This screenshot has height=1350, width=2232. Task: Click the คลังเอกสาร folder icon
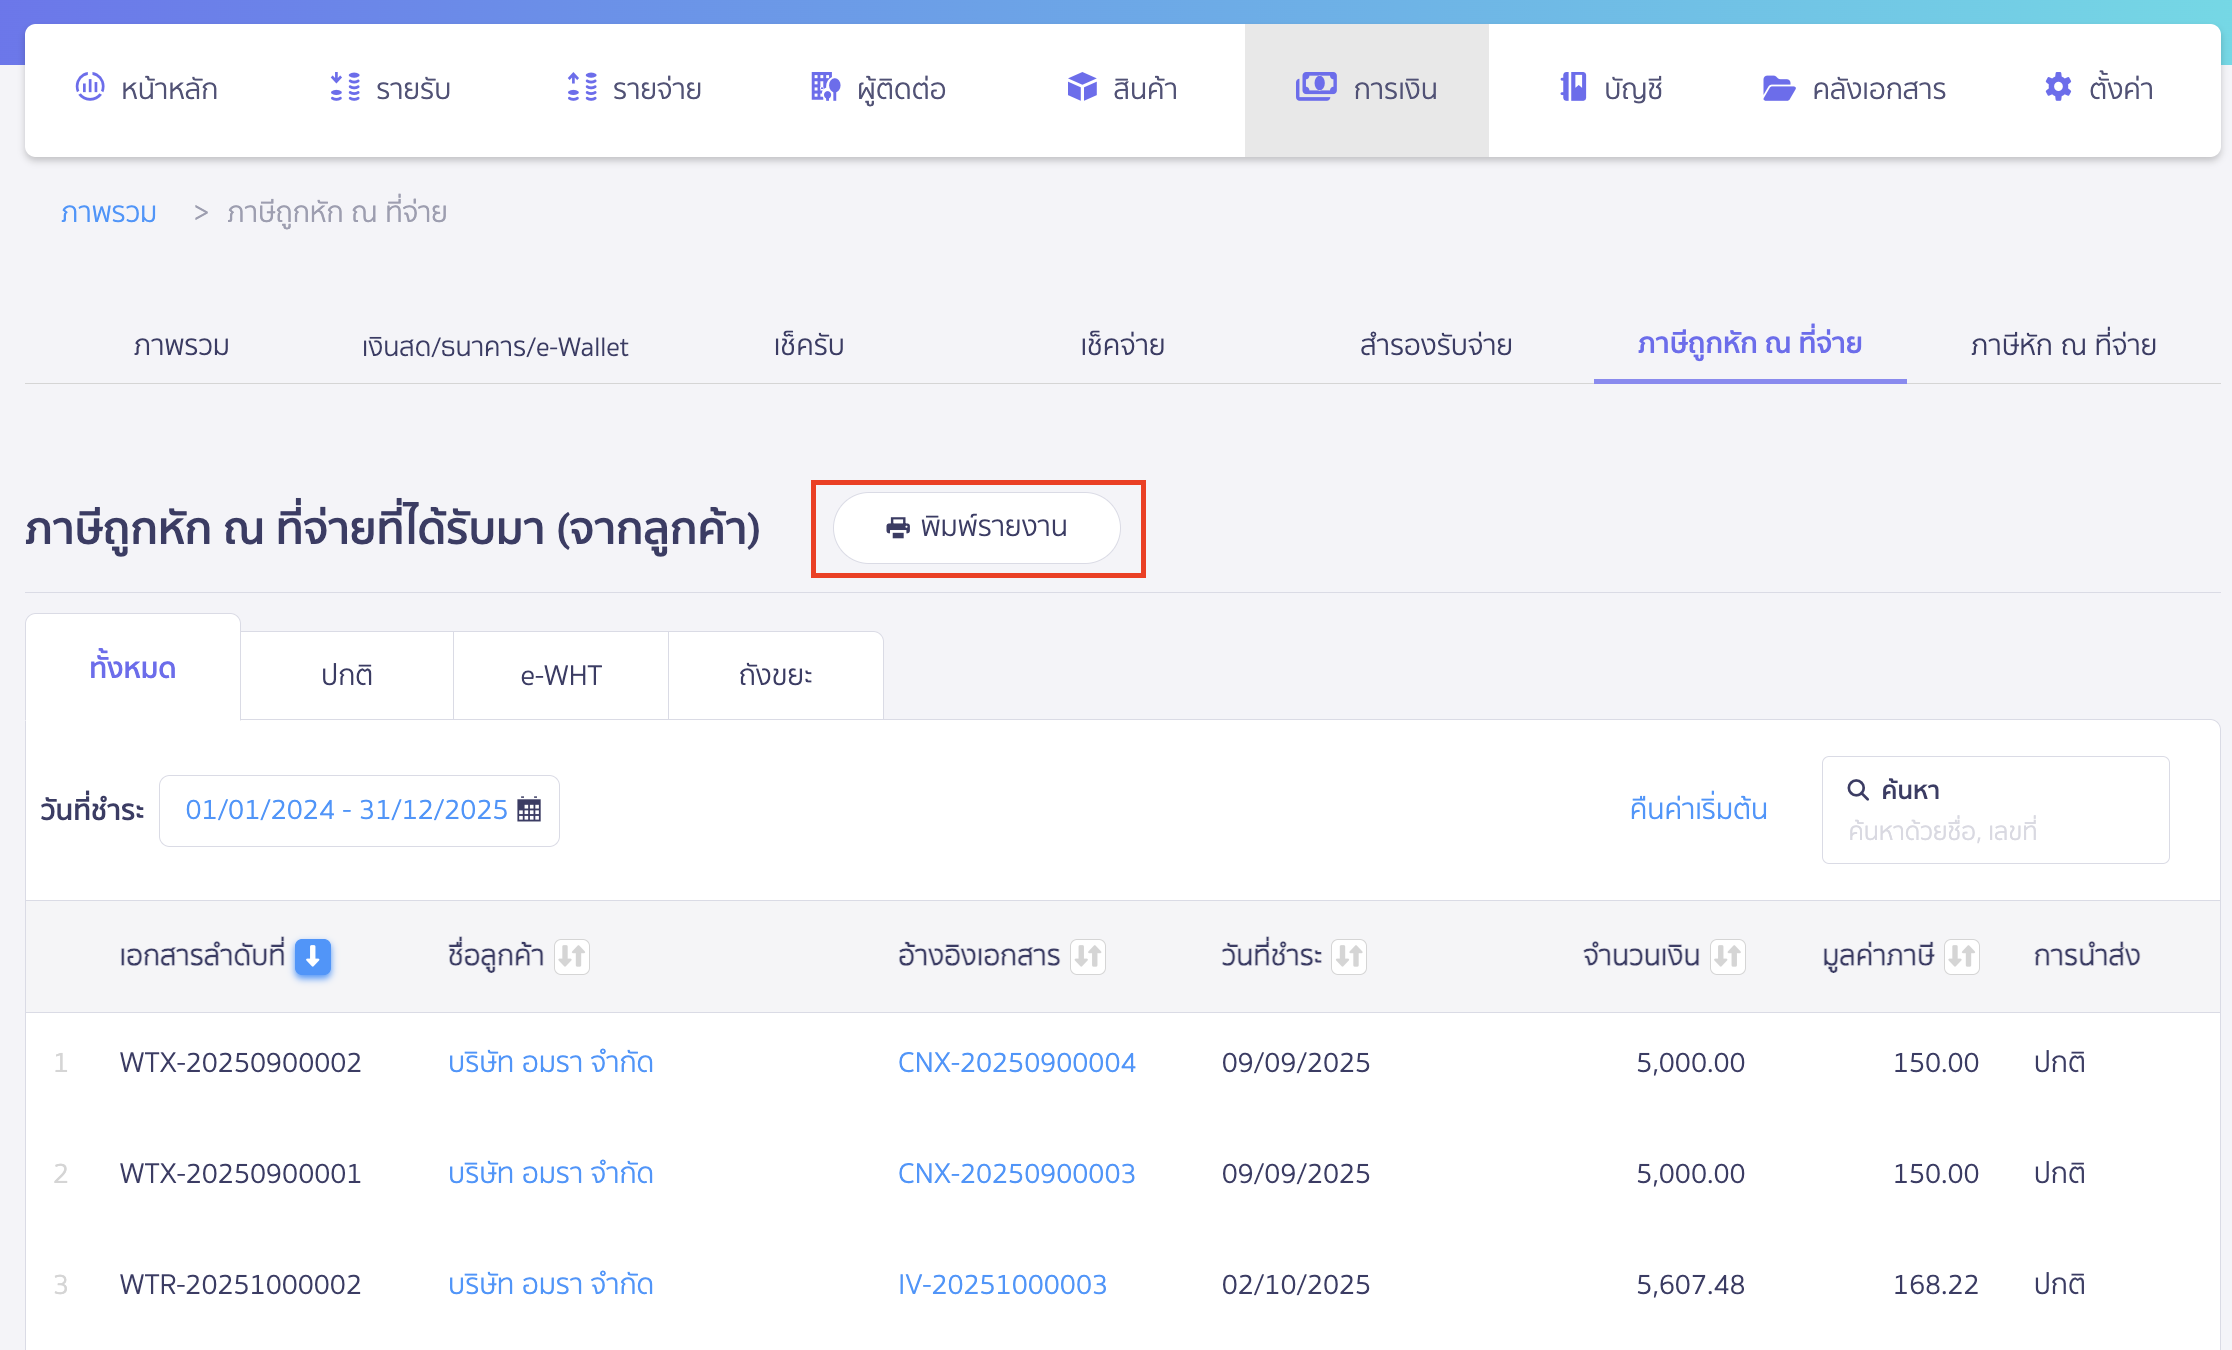point(1778,88)
